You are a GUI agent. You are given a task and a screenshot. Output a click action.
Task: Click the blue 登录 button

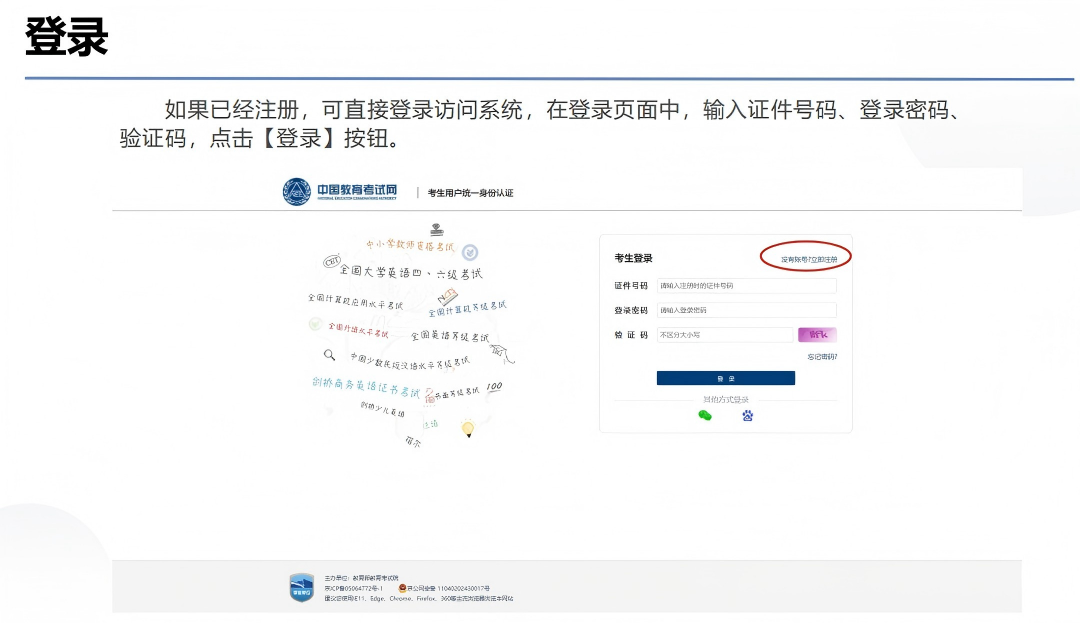click(x=725, y=378)
